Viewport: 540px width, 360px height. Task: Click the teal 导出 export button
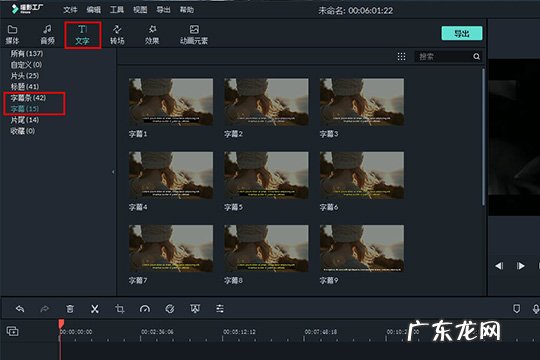click(462, 33)
